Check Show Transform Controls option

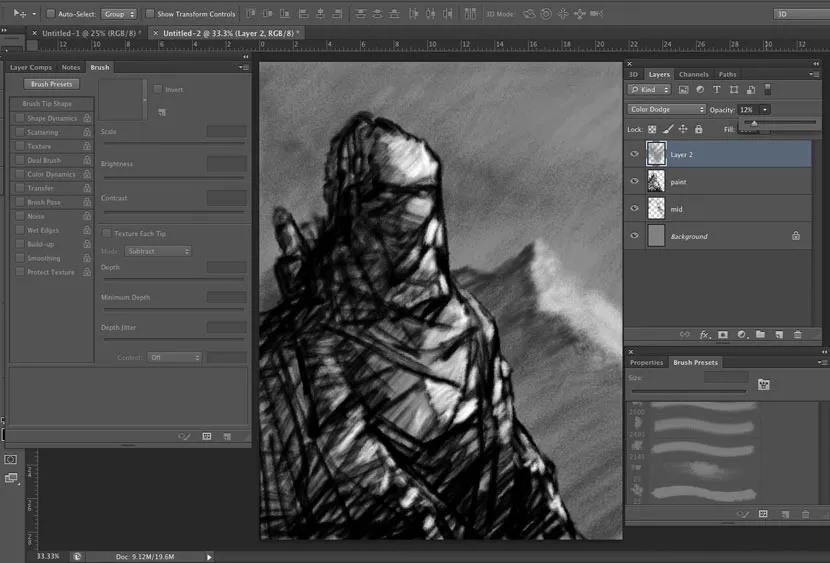coord(150,14)
